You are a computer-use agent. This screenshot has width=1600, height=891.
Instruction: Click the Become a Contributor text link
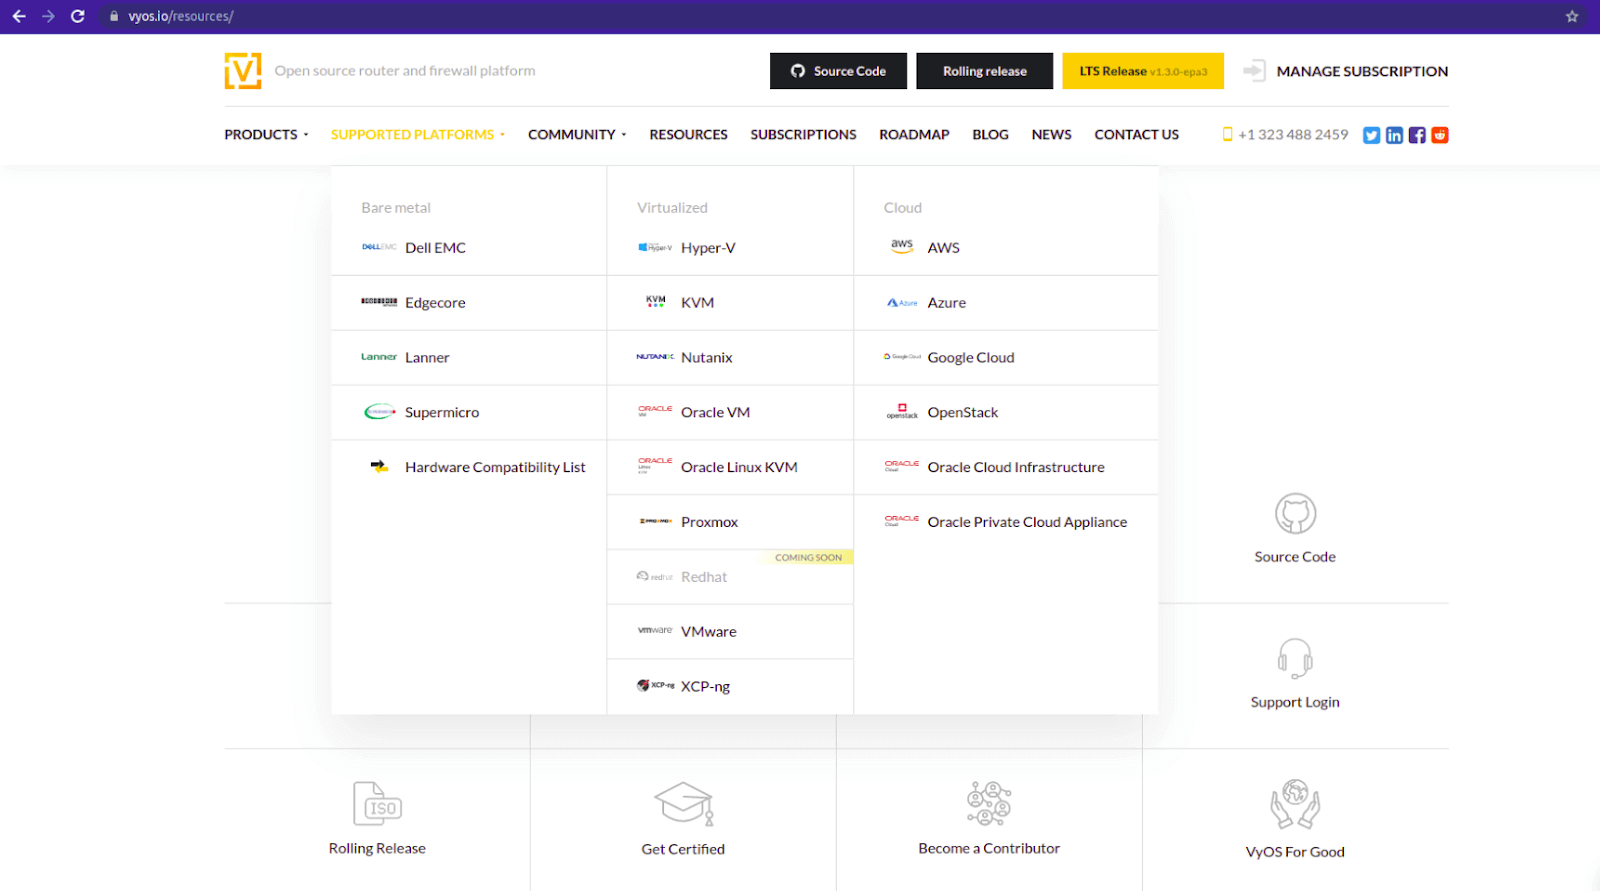[x=989, y=848]
